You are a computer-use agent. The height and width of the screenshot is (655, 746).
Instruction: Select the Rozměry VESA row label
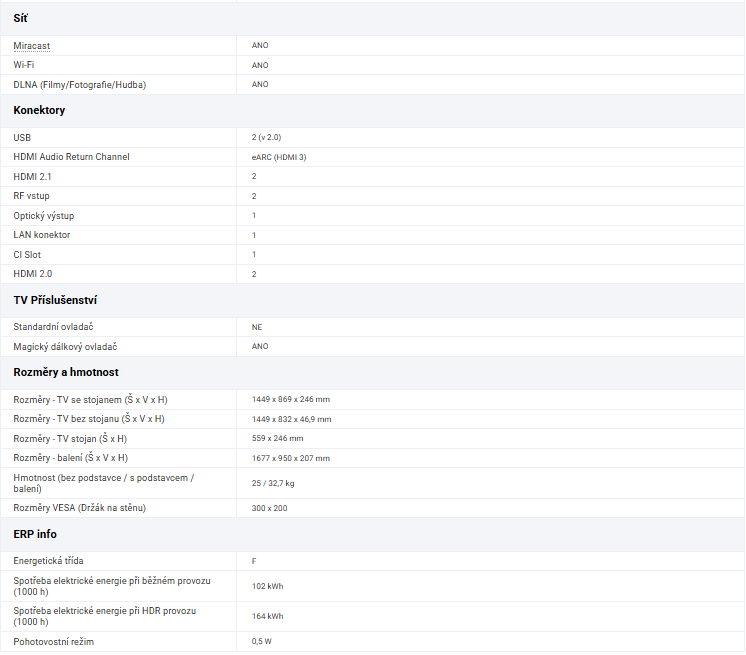(x=79, y=508)
